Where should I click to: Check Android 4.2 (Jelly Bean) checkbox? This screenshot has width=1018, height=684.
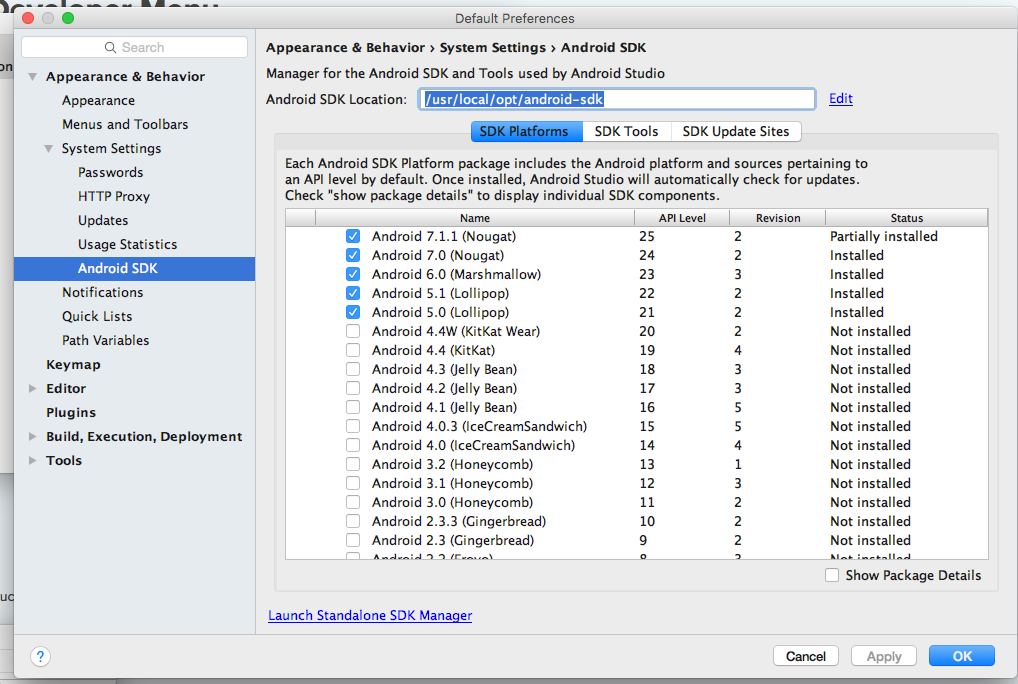click(353, 388)
